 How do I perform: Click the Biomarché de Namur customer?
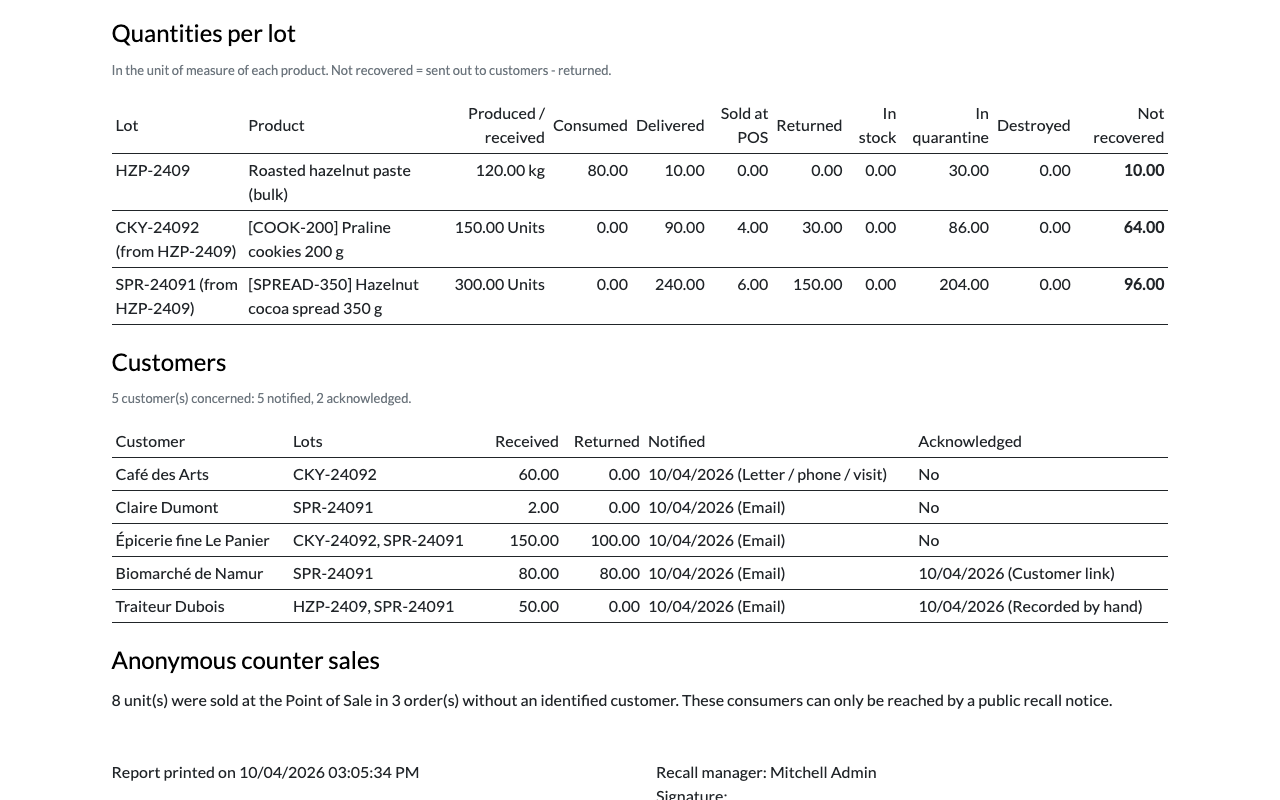point(189,573)
